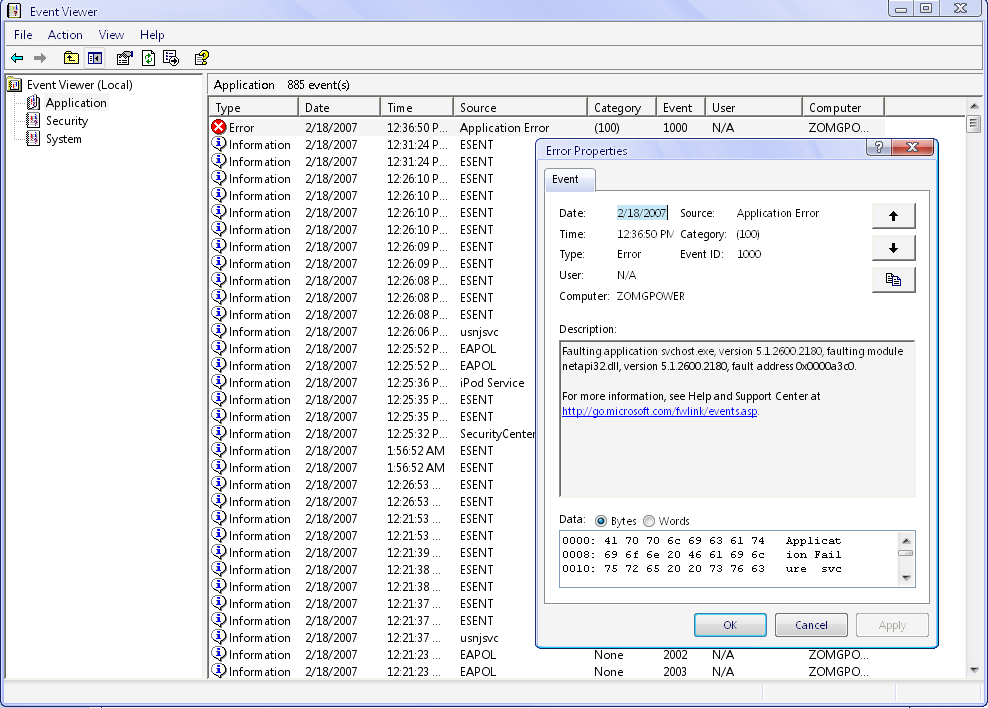Click the Up one level folder icon
This screenshot has width=988, height=708.
point(71,58)
